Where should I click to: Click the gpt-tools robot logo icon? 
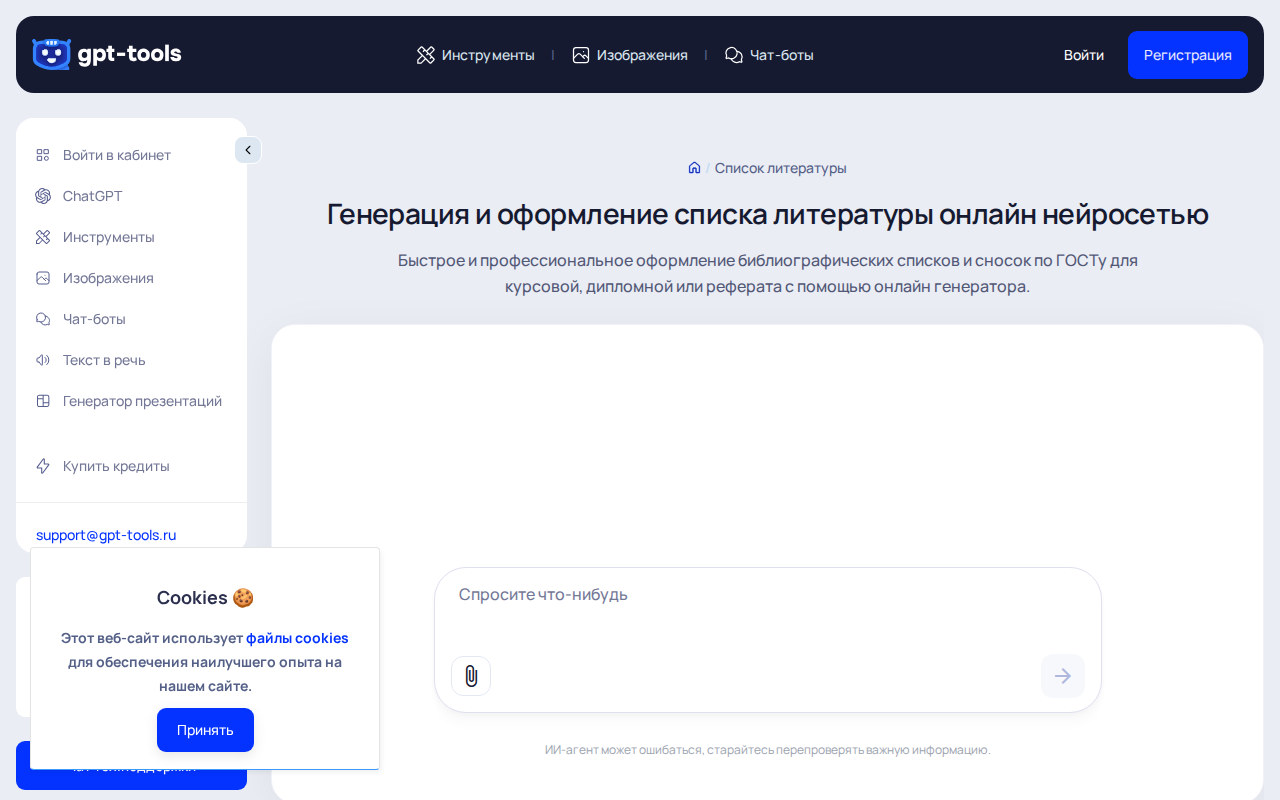(x=51, y=54)
